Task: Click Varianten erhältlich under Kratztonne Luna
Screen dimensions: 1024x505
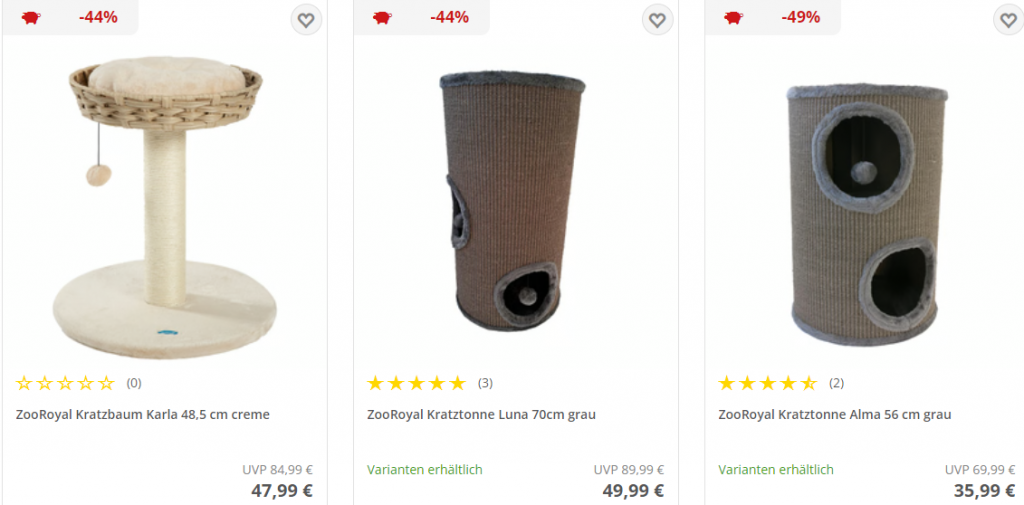Action: [424, 470]
